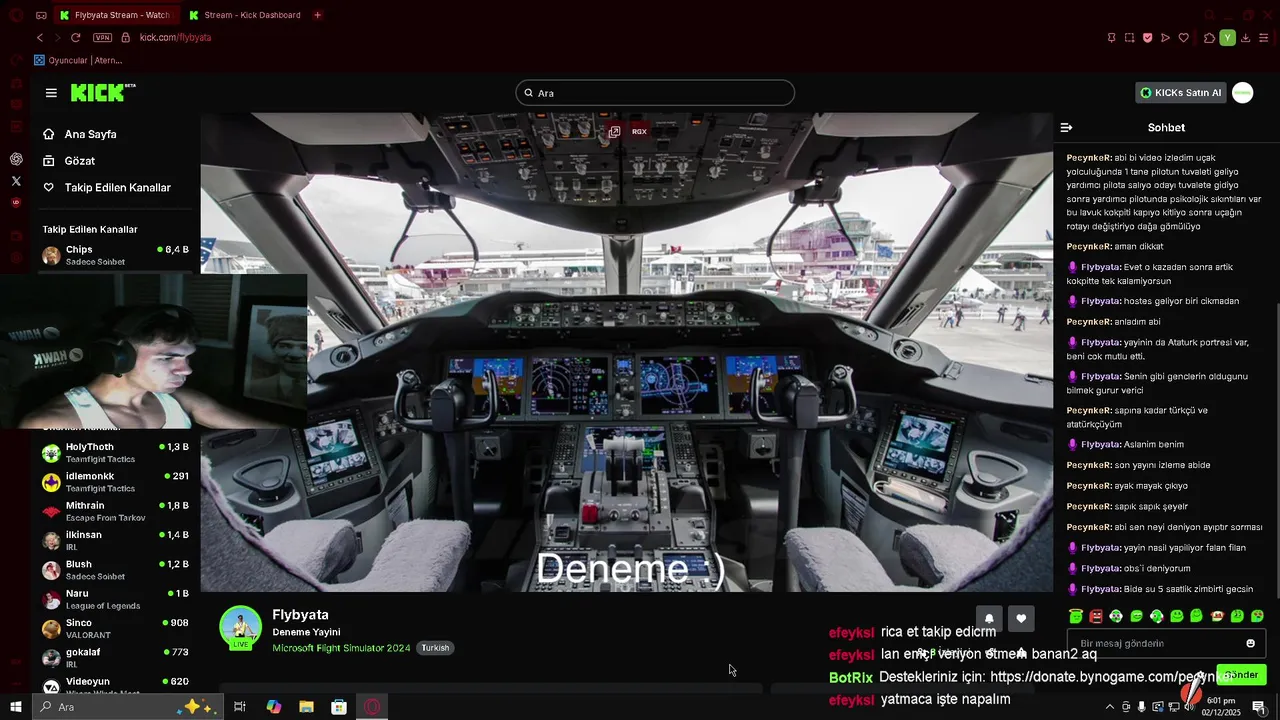This screenshot has width=1280, height=720.
Task: Click the ad blocker shield icon
Action: click(x=1147, y=38)
